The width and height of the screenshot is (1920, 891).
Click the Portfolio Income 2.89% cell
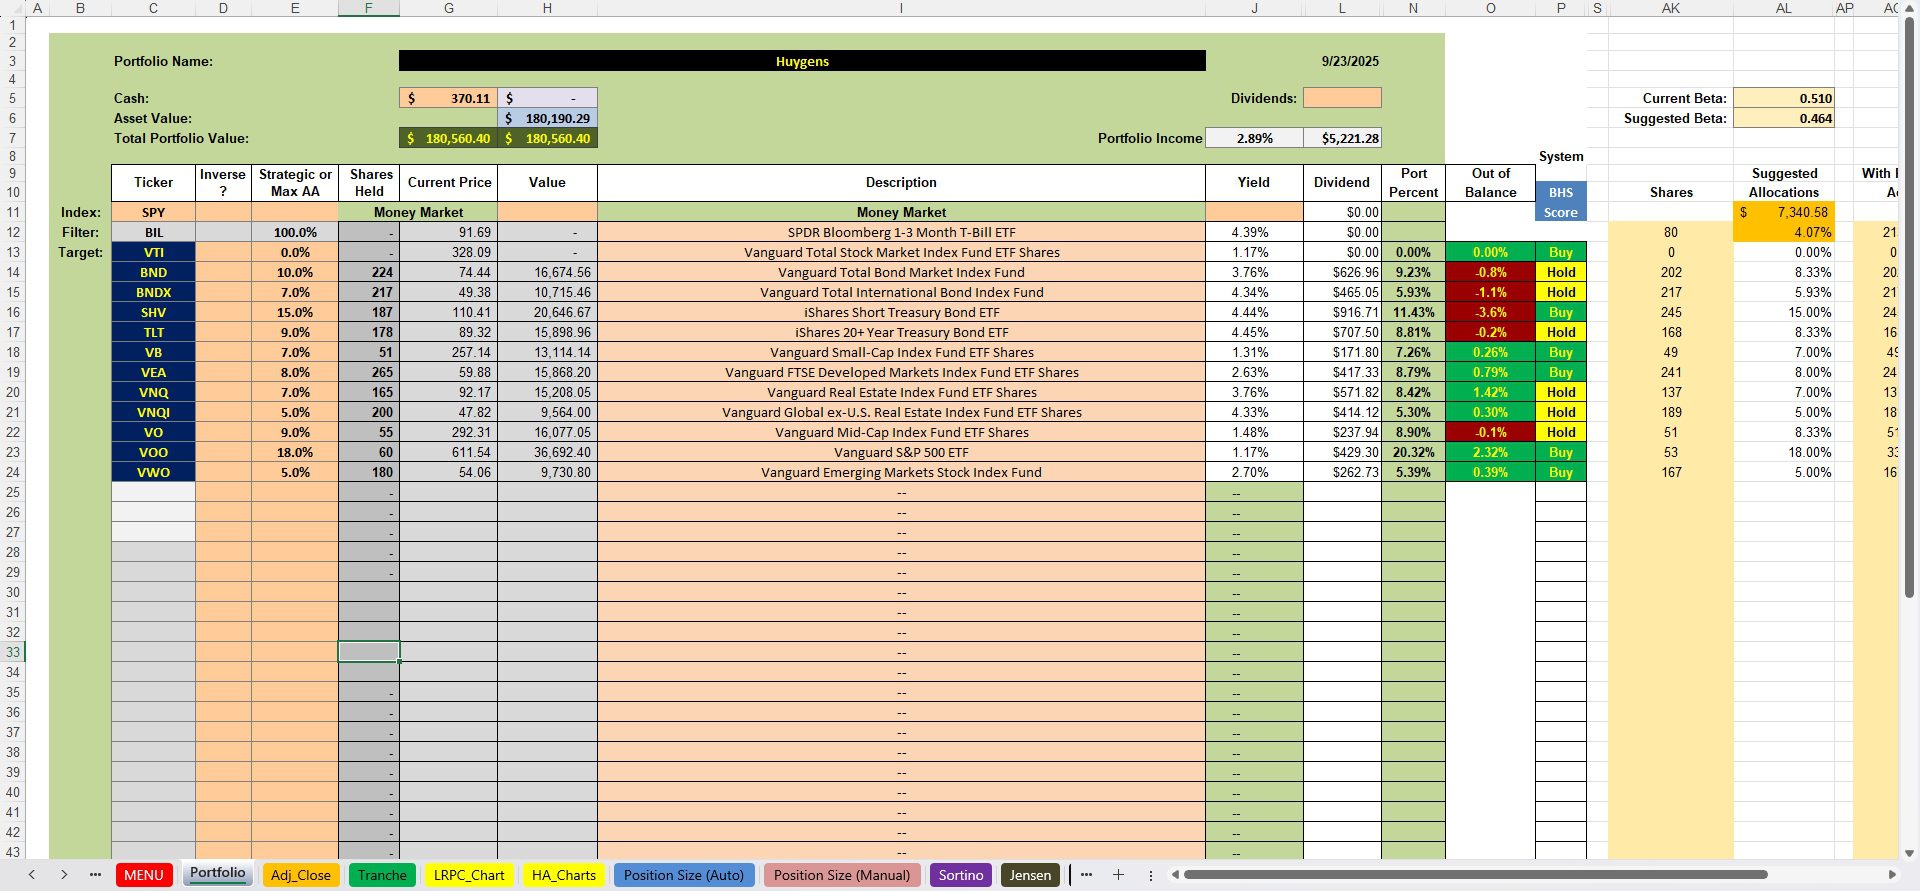tap(1254, 138)
